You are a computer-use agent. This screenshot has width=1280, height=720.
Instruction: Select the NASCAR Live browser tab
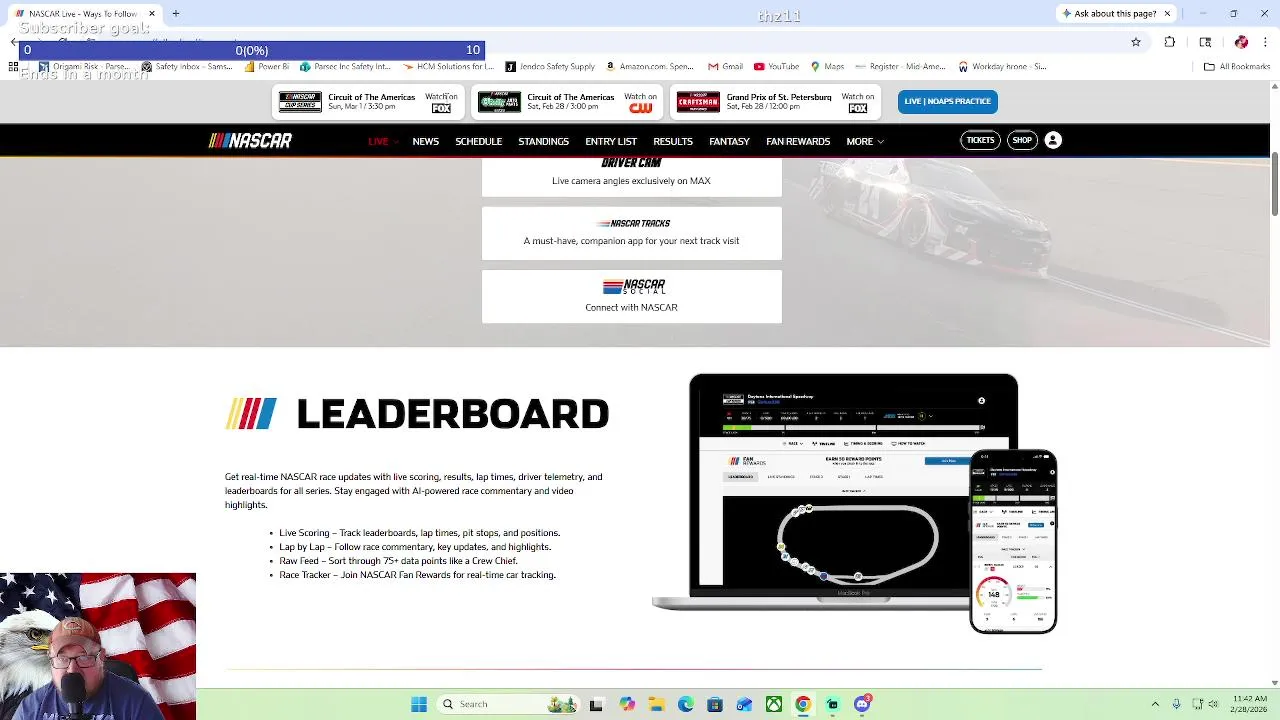(x=83, y=14)
